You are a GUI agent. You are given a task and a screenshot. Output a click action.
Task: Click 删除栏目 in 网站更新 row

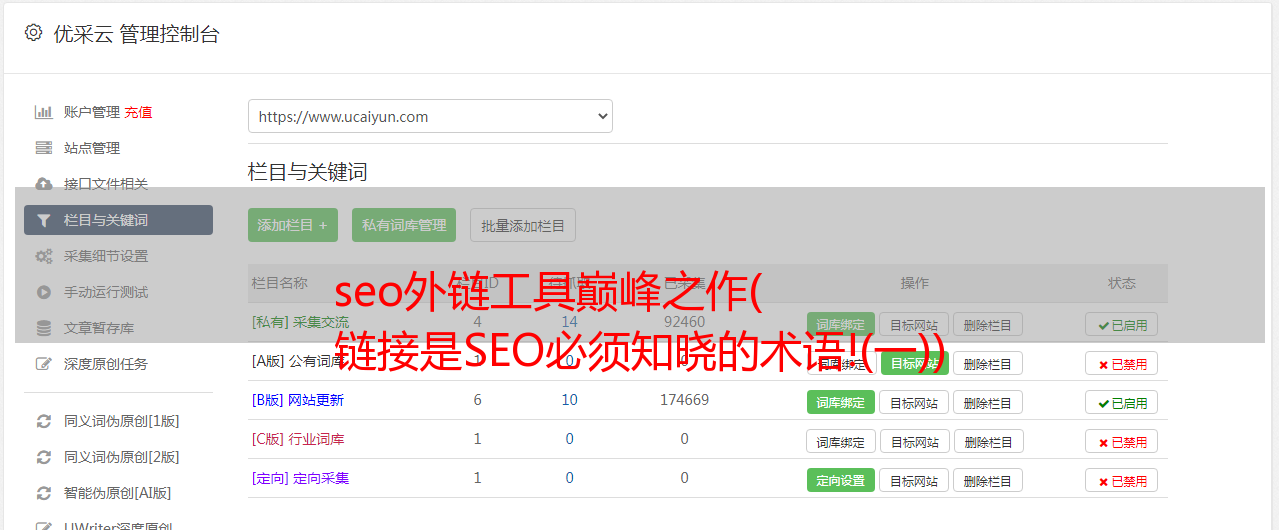point(988,403)
